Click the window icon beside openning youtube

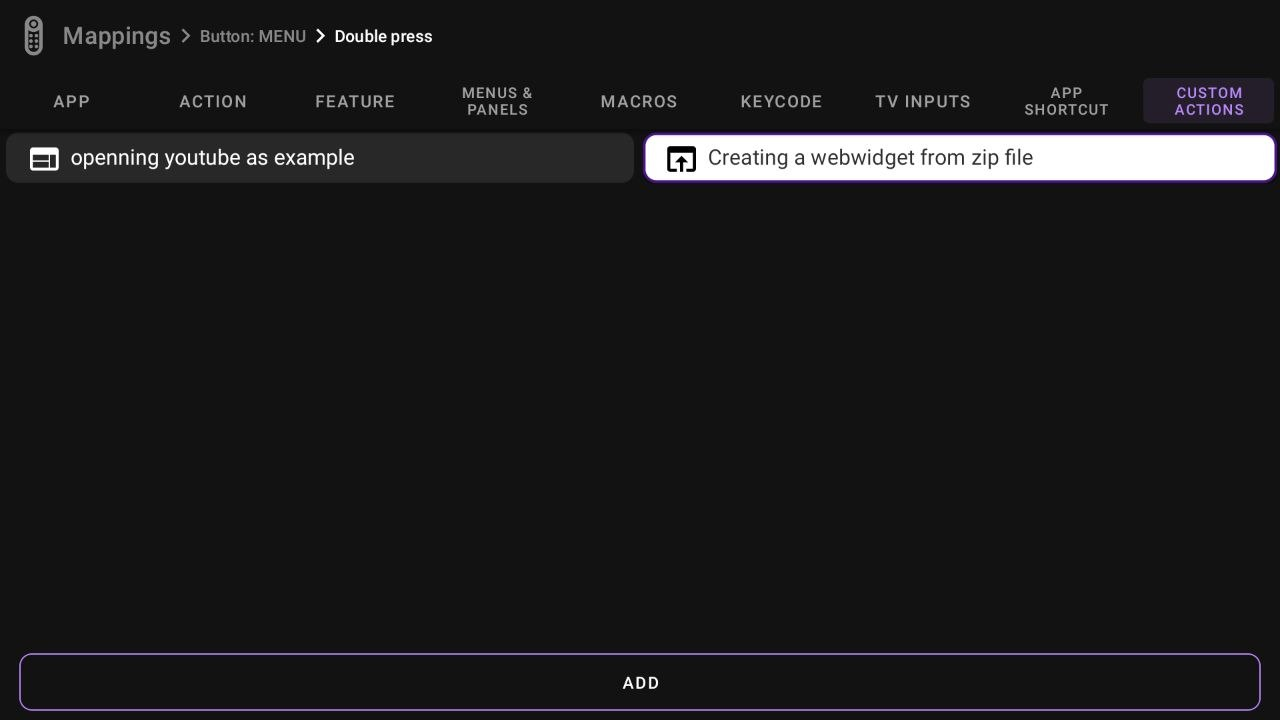pyautogui.click(x=44, y=158)
